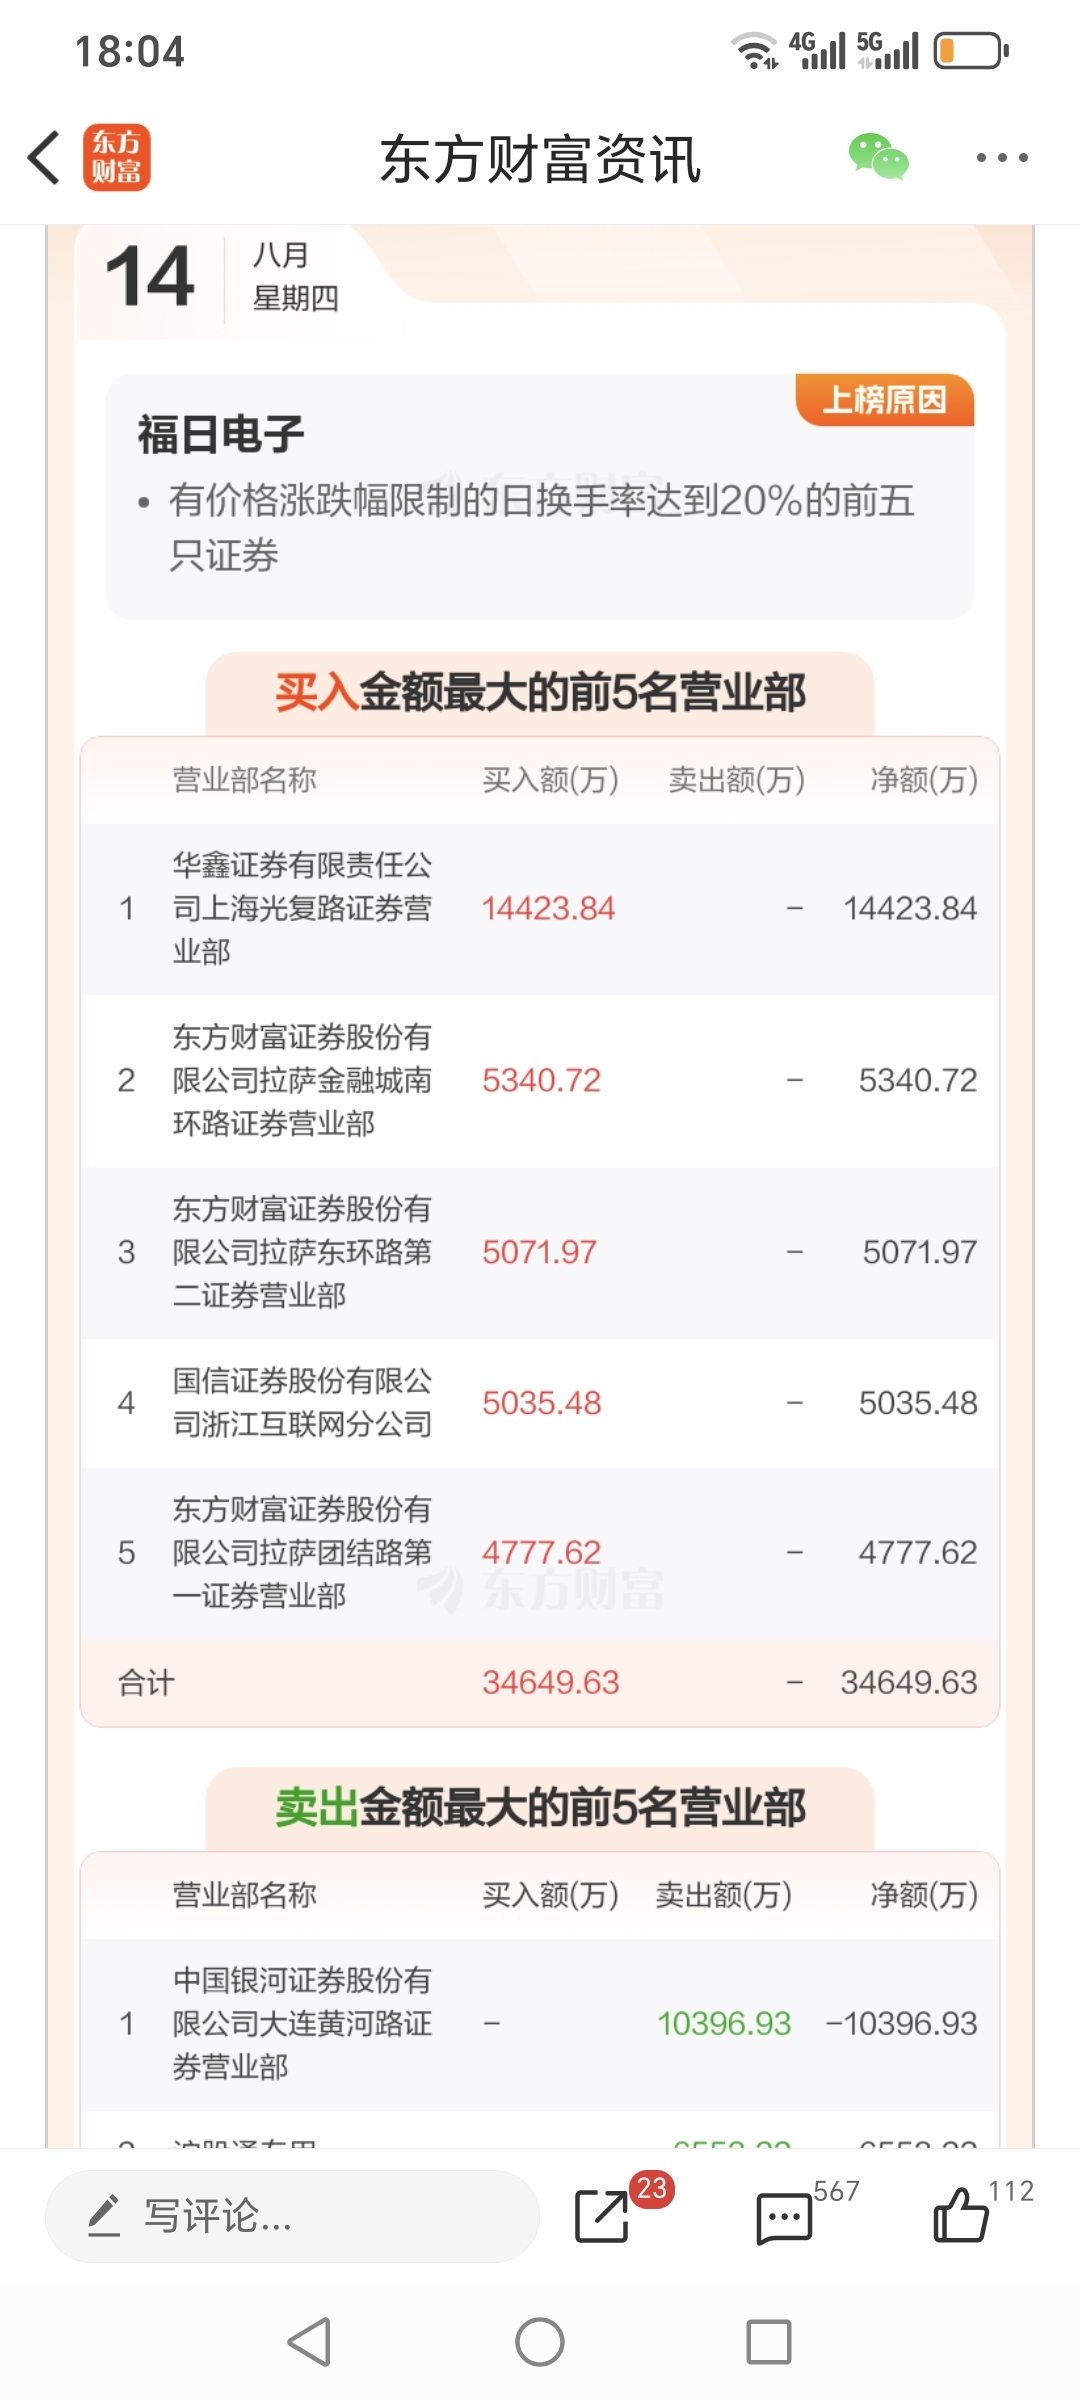Open comments icon showing 567

pyautogui.click(x=784, y=2218)
